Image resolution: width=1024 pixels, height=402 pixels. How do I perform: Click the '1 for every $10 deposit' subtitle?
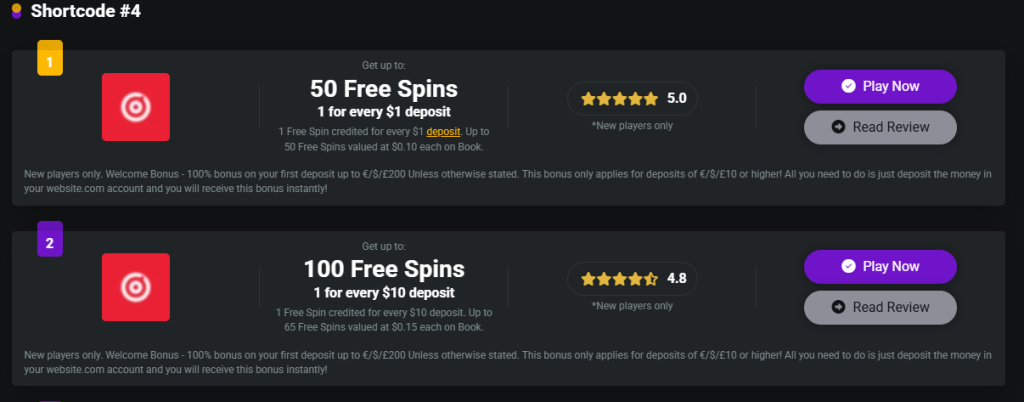384,292
